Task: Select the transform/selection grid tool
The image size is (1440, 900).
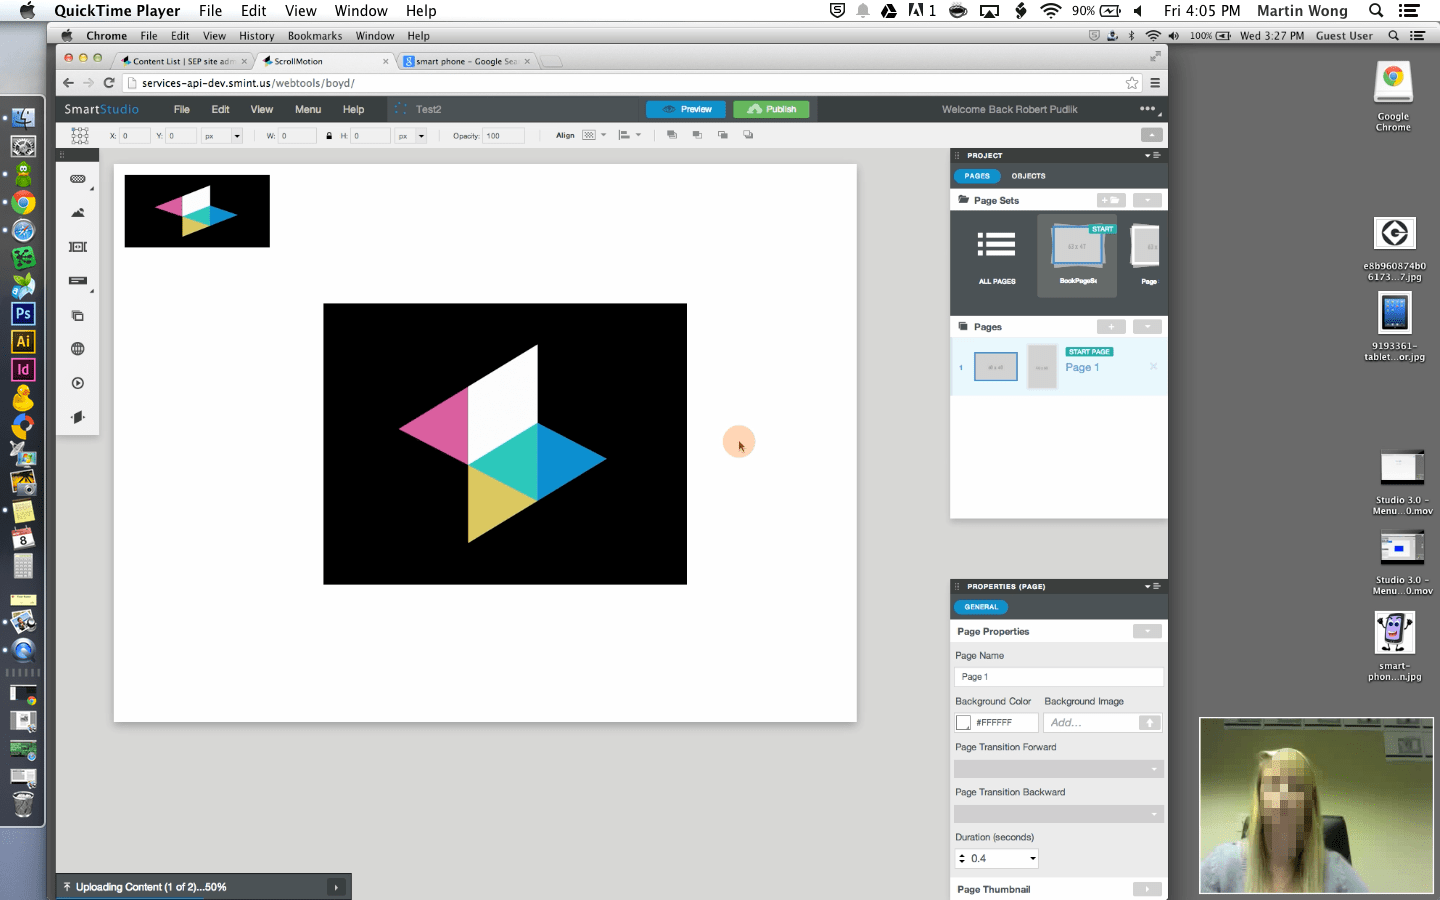Action: pos(78,135)
